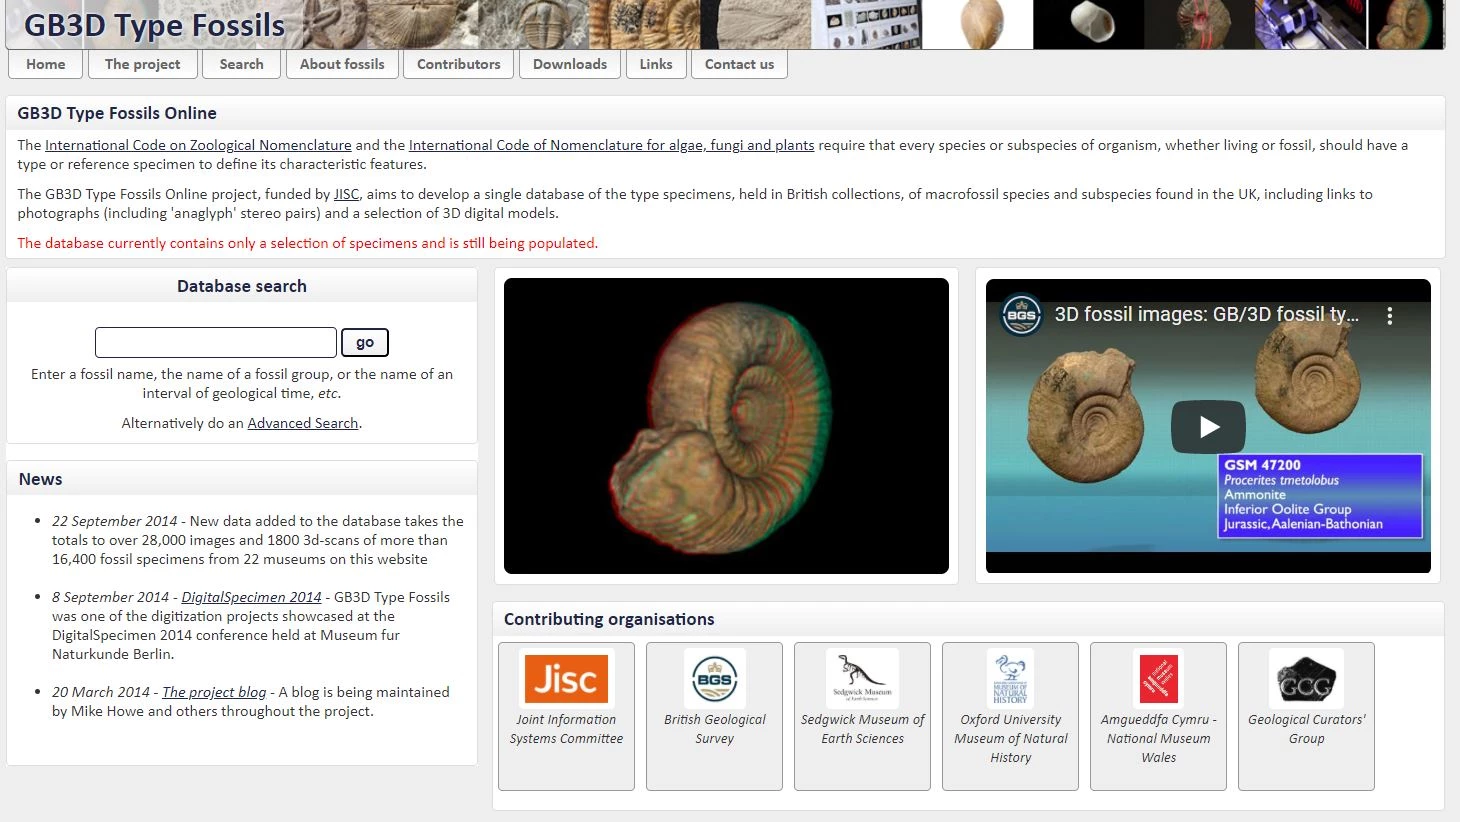This screenshot has width=1460, height=822.
Task: Click the Jisc logo icon
Action: tap(566, 679)
